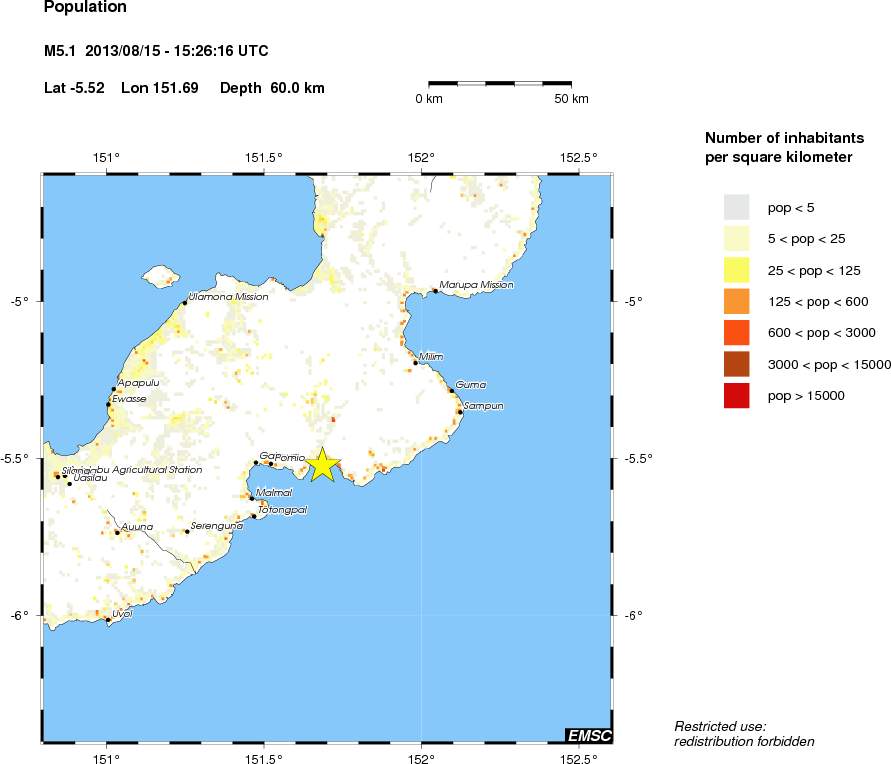Click the 'Population' title heading
Image resolution: width=891 pixels, height=764 pixels.
click(86, 8)
